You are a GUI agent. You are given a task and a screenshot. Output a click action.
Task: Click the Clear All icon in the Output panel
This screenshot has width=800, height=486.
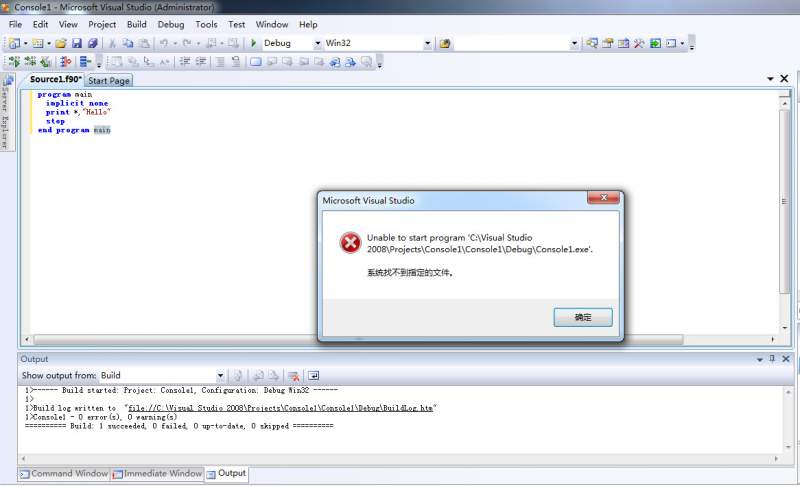click(293, 376)
